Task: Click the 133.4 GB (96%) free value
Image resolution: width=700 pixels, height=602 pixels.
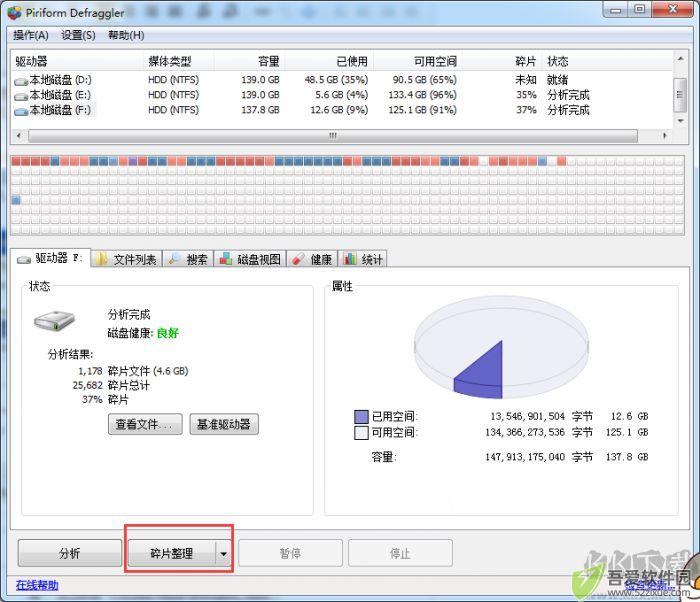Action: [422, 95]
